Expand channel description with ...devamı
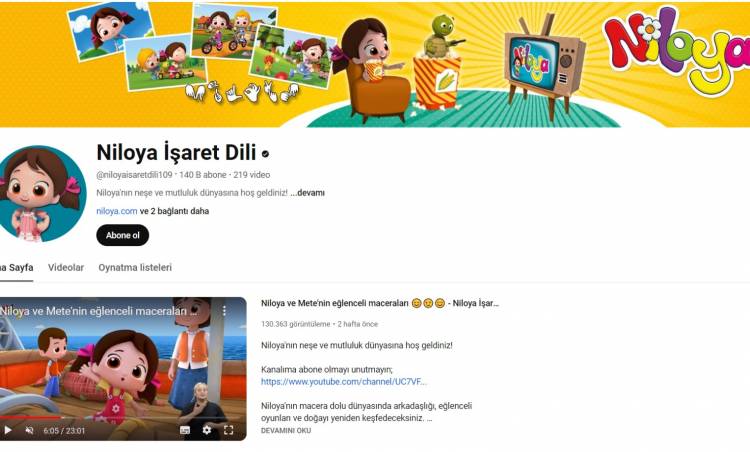750x452 pixels. 308,193
